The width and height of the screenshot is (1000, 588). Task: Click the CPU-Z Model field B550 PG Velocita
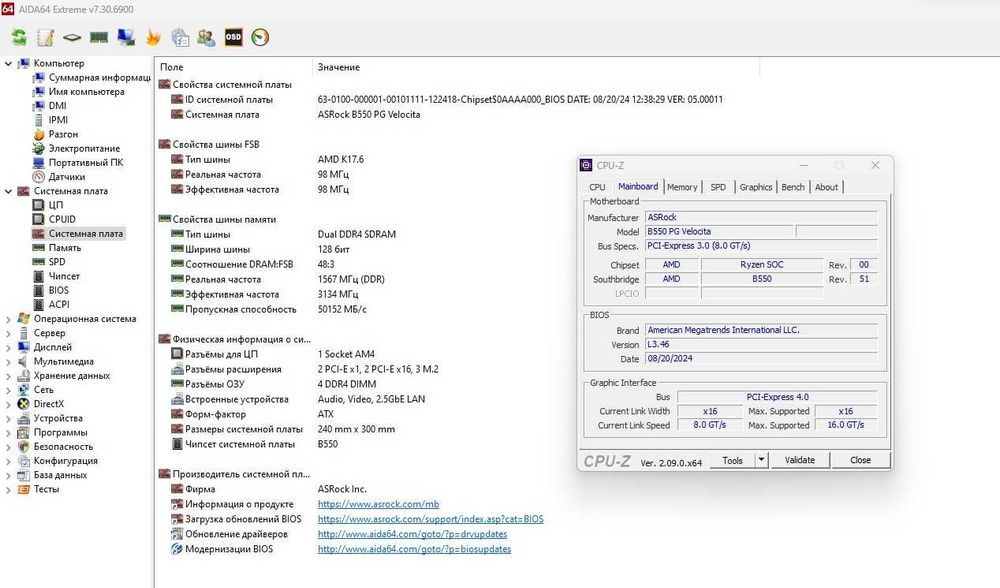point(719,232)
